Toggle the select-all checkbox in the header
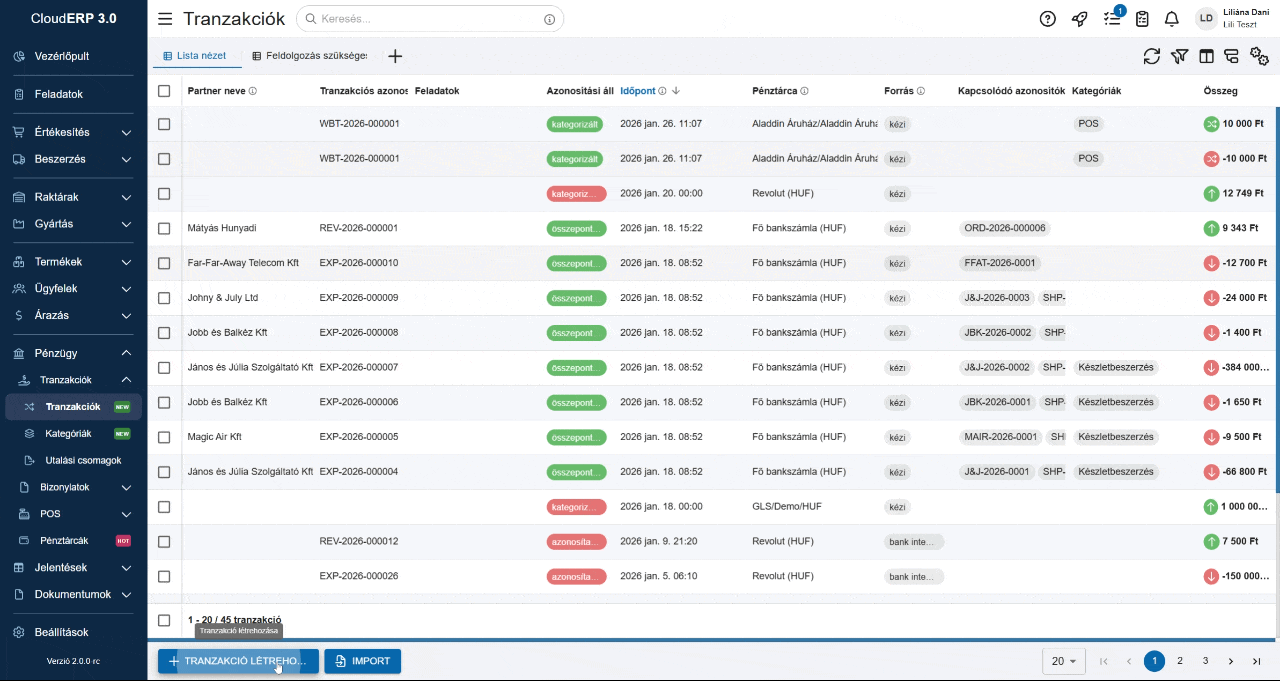Screen dimensions: 1280x681 click(x=164, y=90)
